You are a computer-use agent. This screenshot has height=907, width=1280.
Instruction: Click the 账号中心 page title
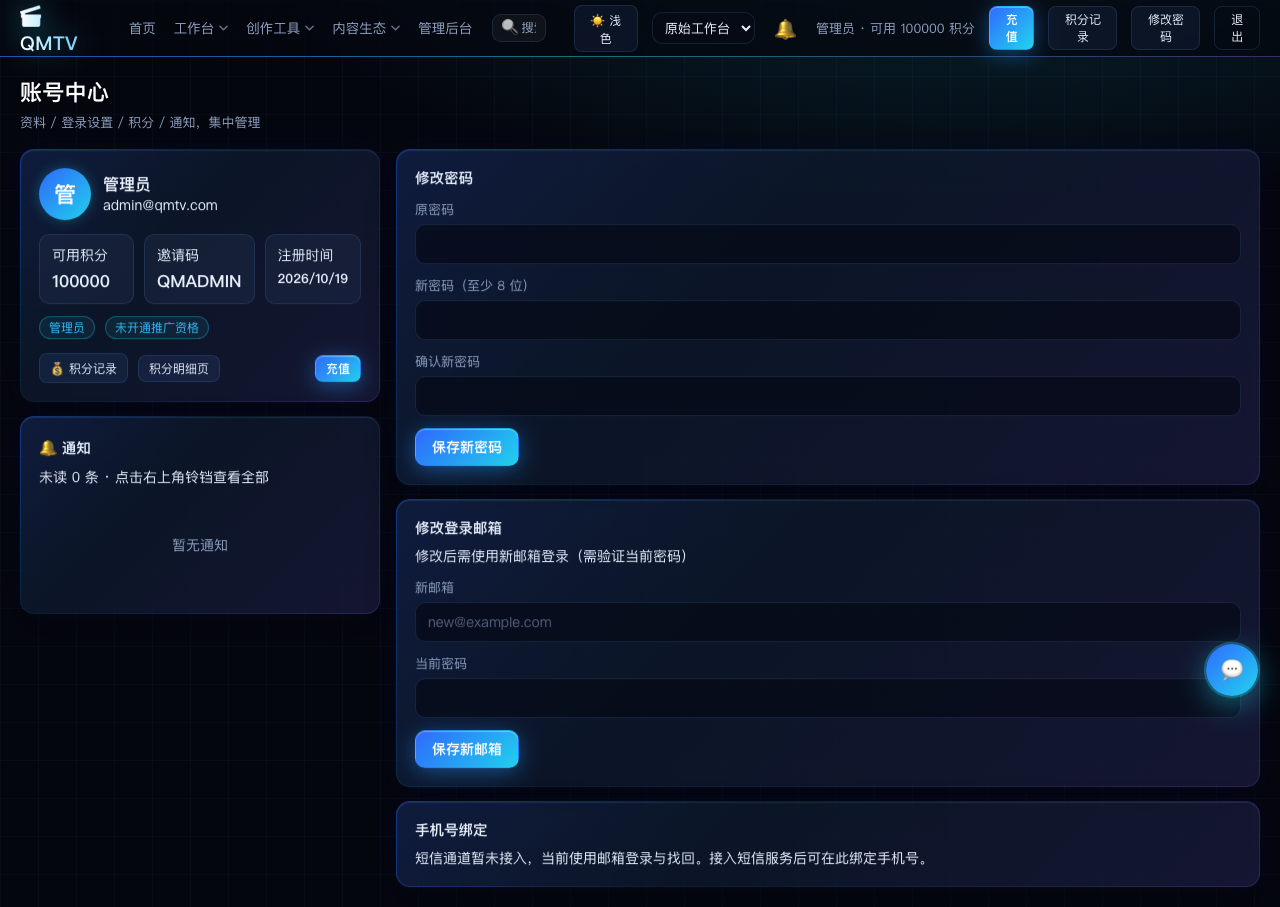coord(64,93)
